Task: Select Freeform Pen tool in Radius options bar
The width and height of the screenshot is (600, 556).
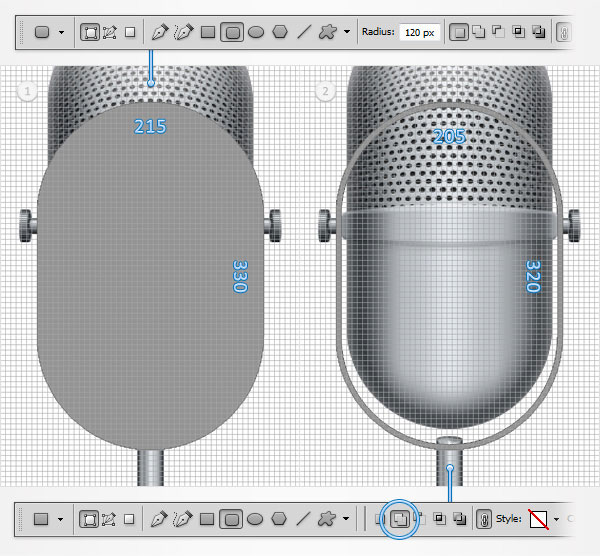Action: point(184,32)
